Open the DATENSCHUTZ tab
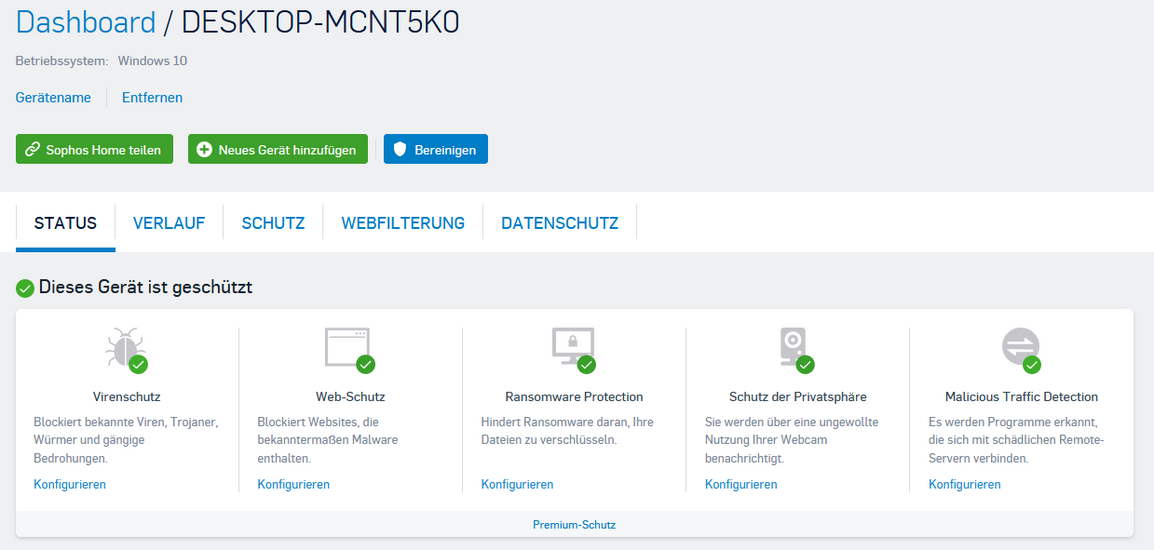This screenshot has height=550, width=1154. pyautogui.click(x=559, y=223)
